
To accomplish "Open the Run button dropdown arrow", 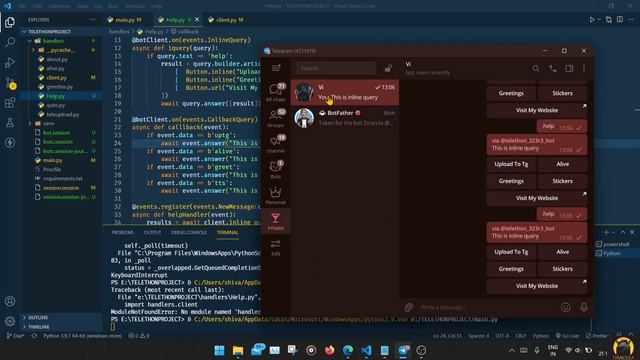I will click(599, 20).
